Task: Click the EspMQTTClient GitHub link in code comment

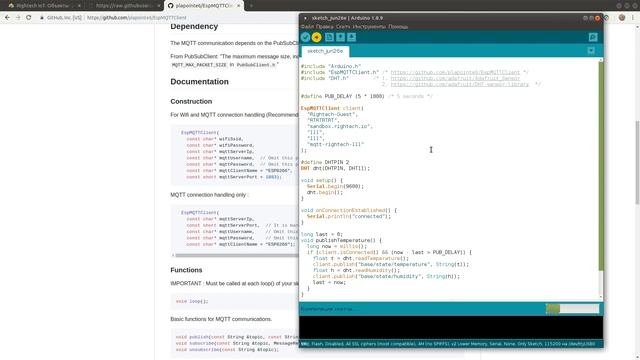Action: 455,72
